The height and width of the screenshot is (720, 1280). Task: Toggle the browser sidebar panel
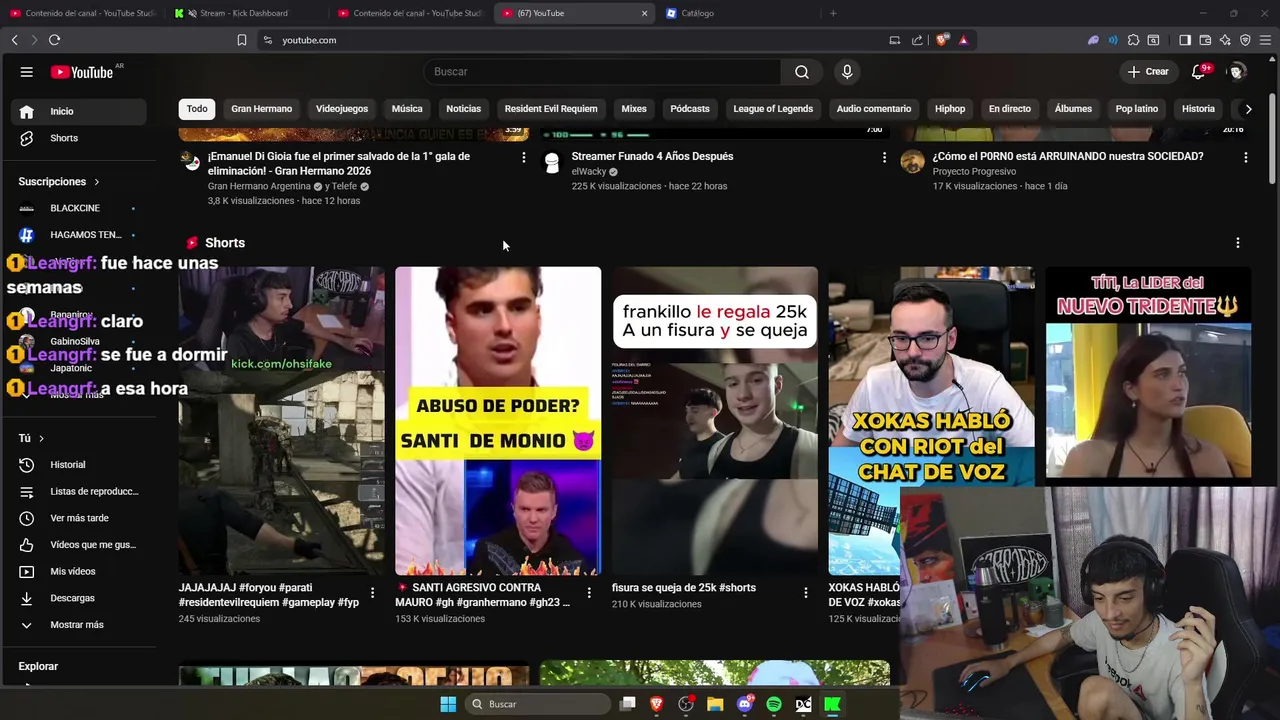click(1185, 40)
